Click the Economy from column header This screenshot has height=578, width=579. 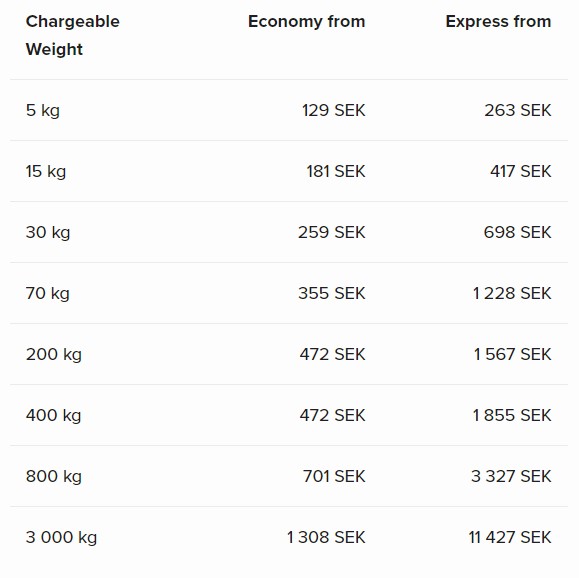[x=306, y=21]
